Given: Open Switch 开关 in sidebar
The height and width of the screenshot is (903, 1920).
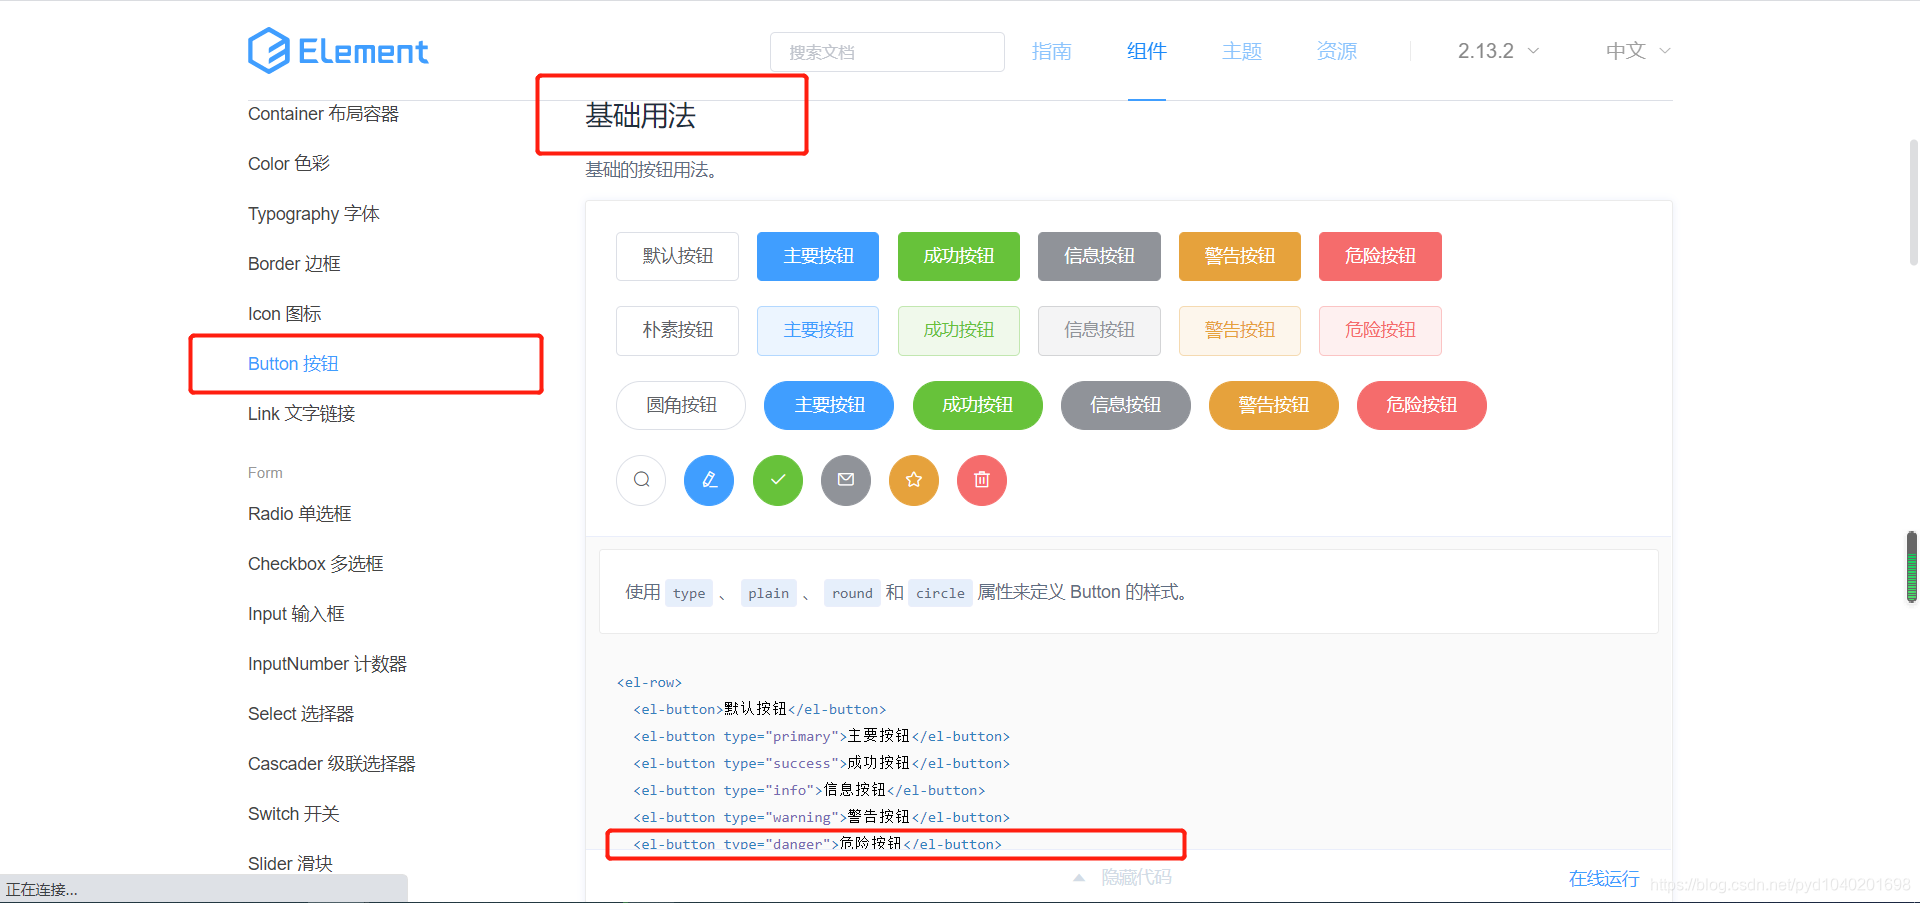Looking at the screenshot, I should [294, 814].
